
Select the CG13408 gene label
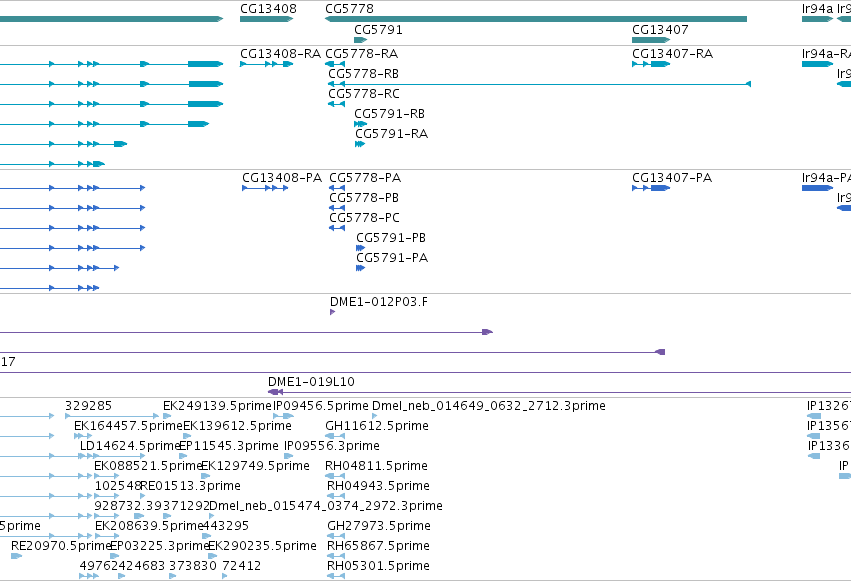click(268, 9)
